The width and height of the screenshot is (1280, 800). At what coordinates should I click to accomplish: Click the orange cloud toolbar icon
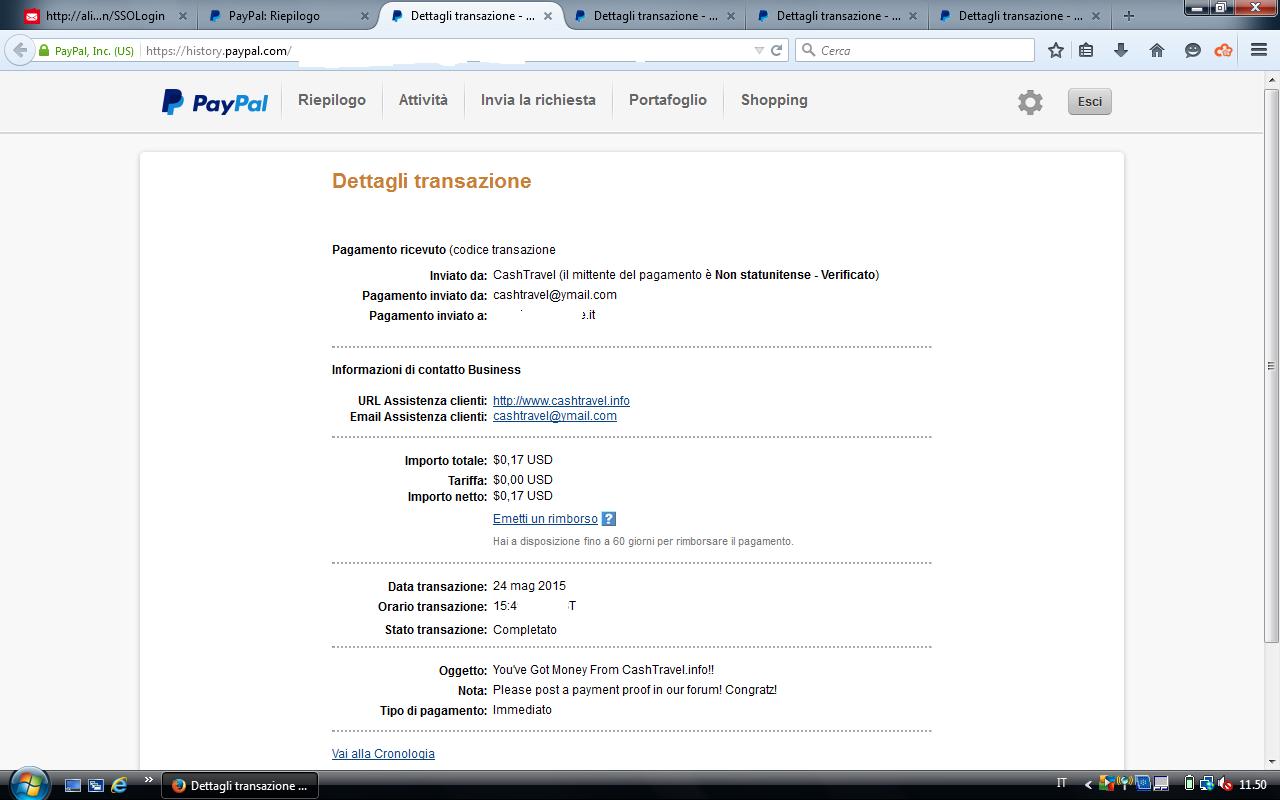(x=1223, y=50)
